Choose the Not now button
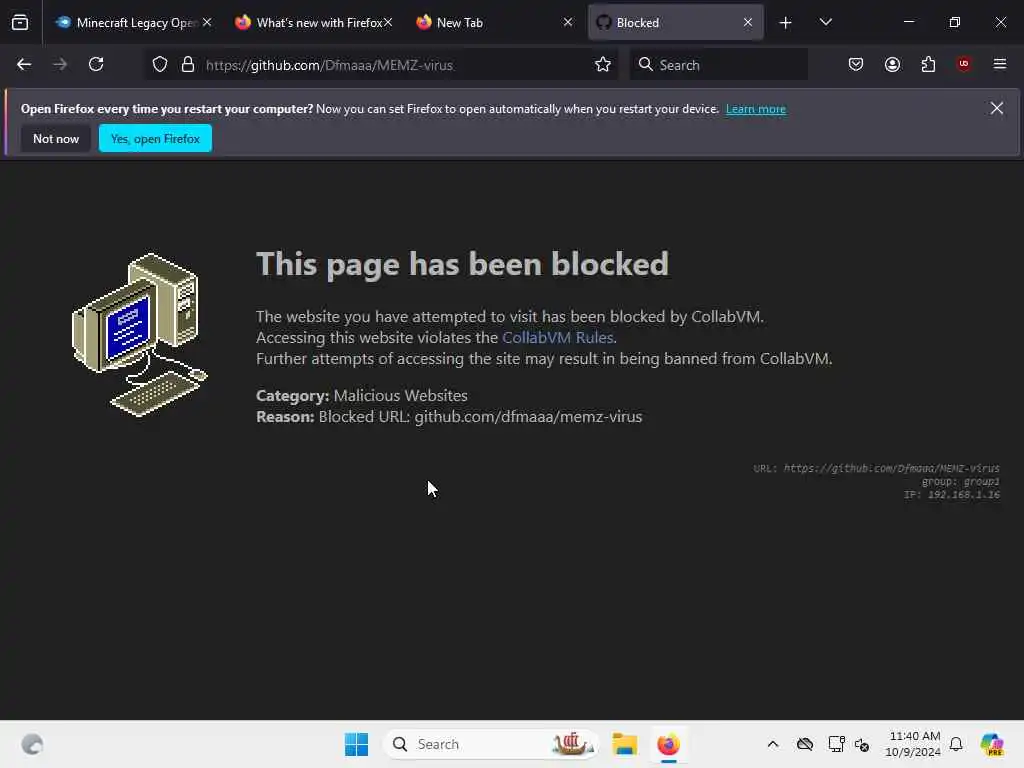This screenshot has height=768, width=1024. (x=56, y=138)
